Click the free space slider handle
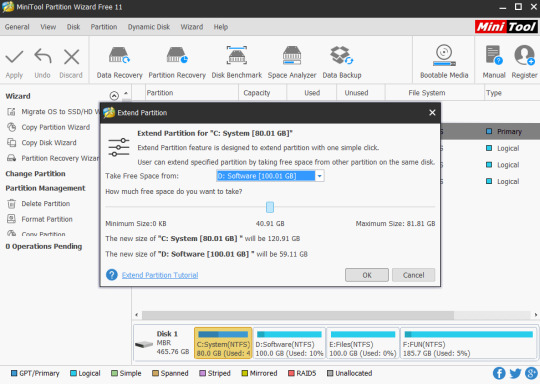The width and height of the screenshot is (540, 384). click(x=270, y=207)
